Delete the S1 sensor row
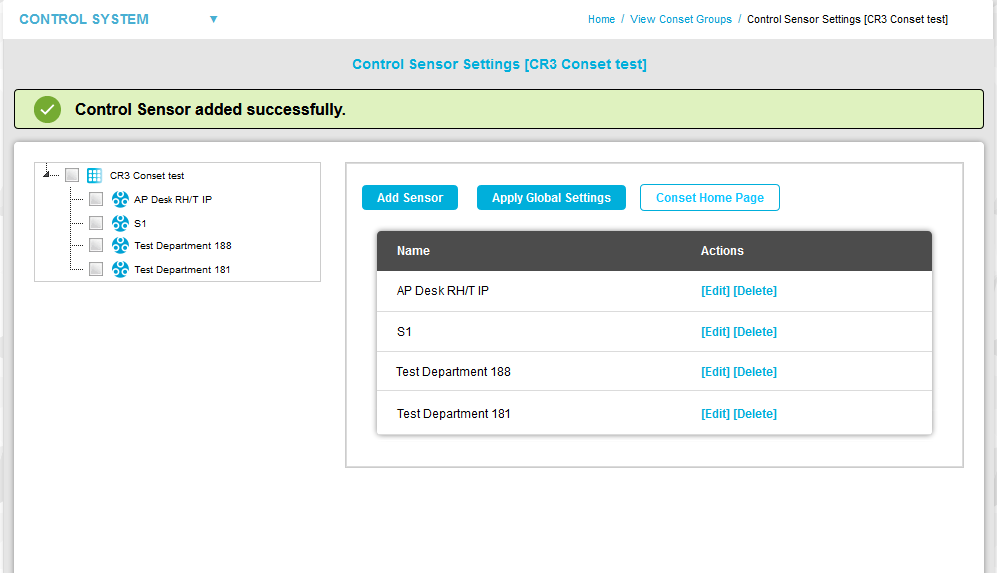The width and height of the screenshot is (997, 573). pos(755,332)
